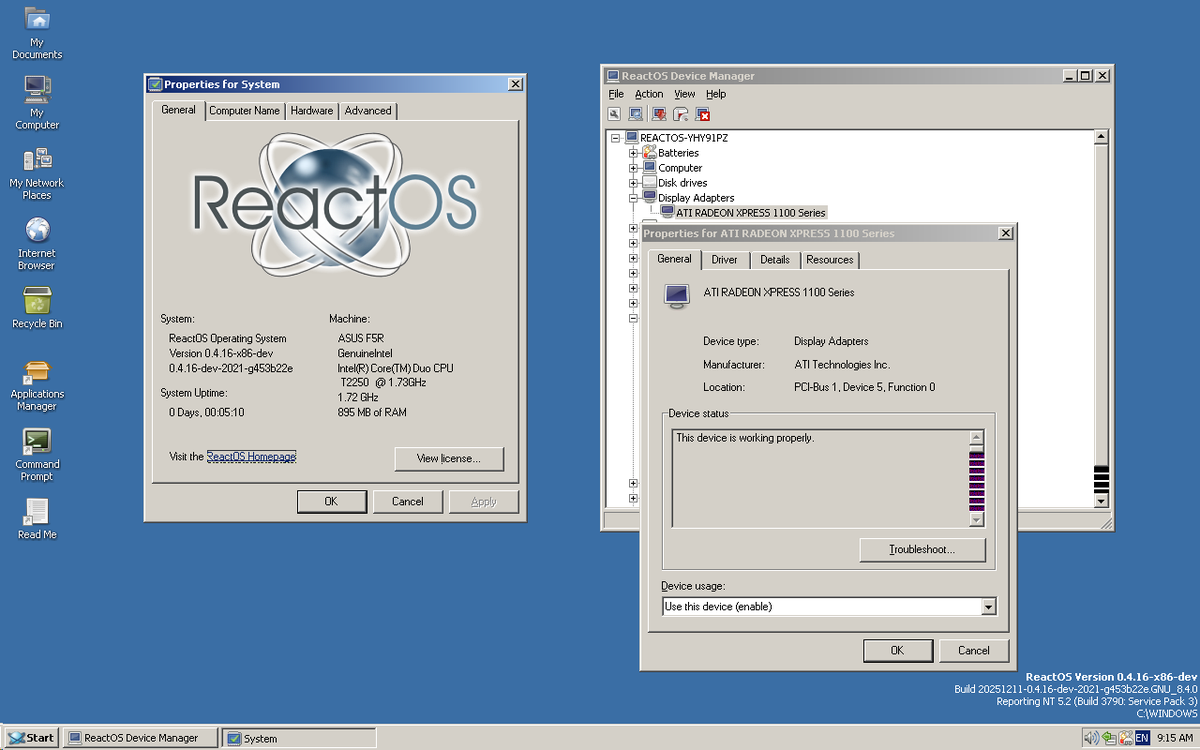Image resolution: width=1200 pixels, height=750 pixels.
Task: Click the Troubleshoot button
Action: [x=921, y=549]
